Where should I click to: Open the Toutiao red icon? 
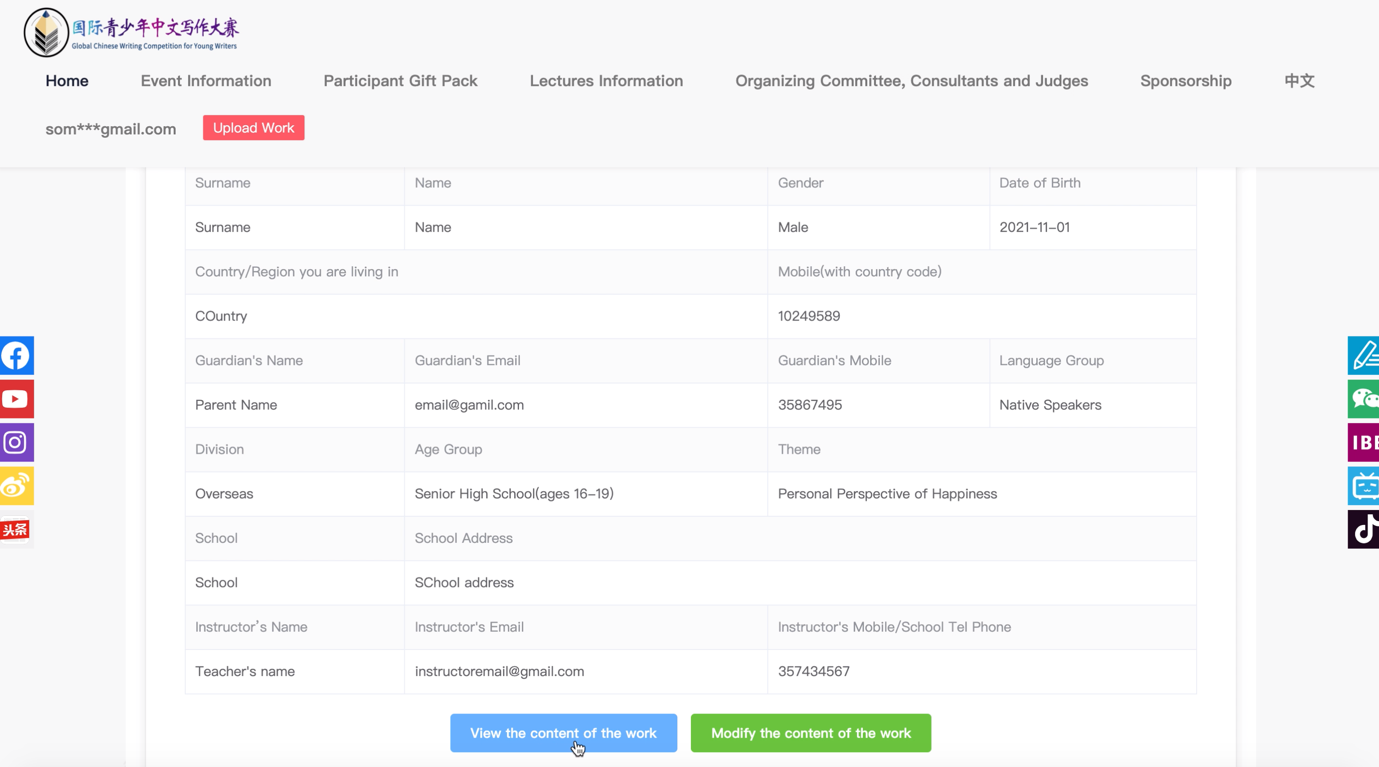16,529
